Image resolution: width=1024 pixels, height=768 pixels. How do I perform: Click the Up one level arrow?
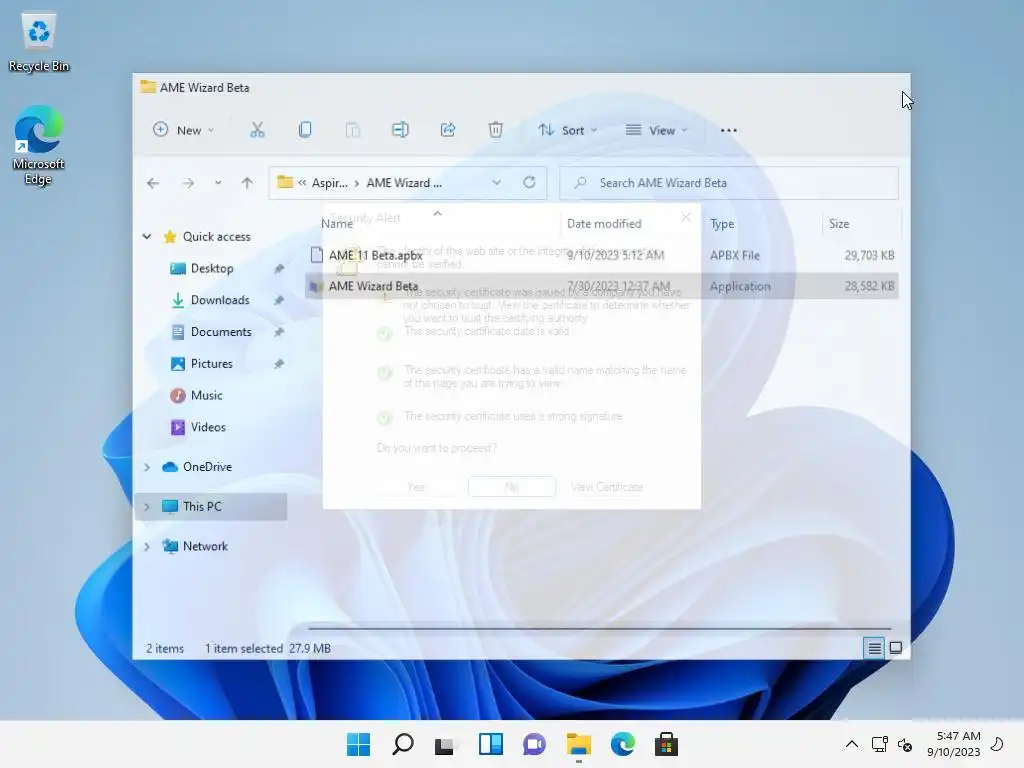click(247, 184)
